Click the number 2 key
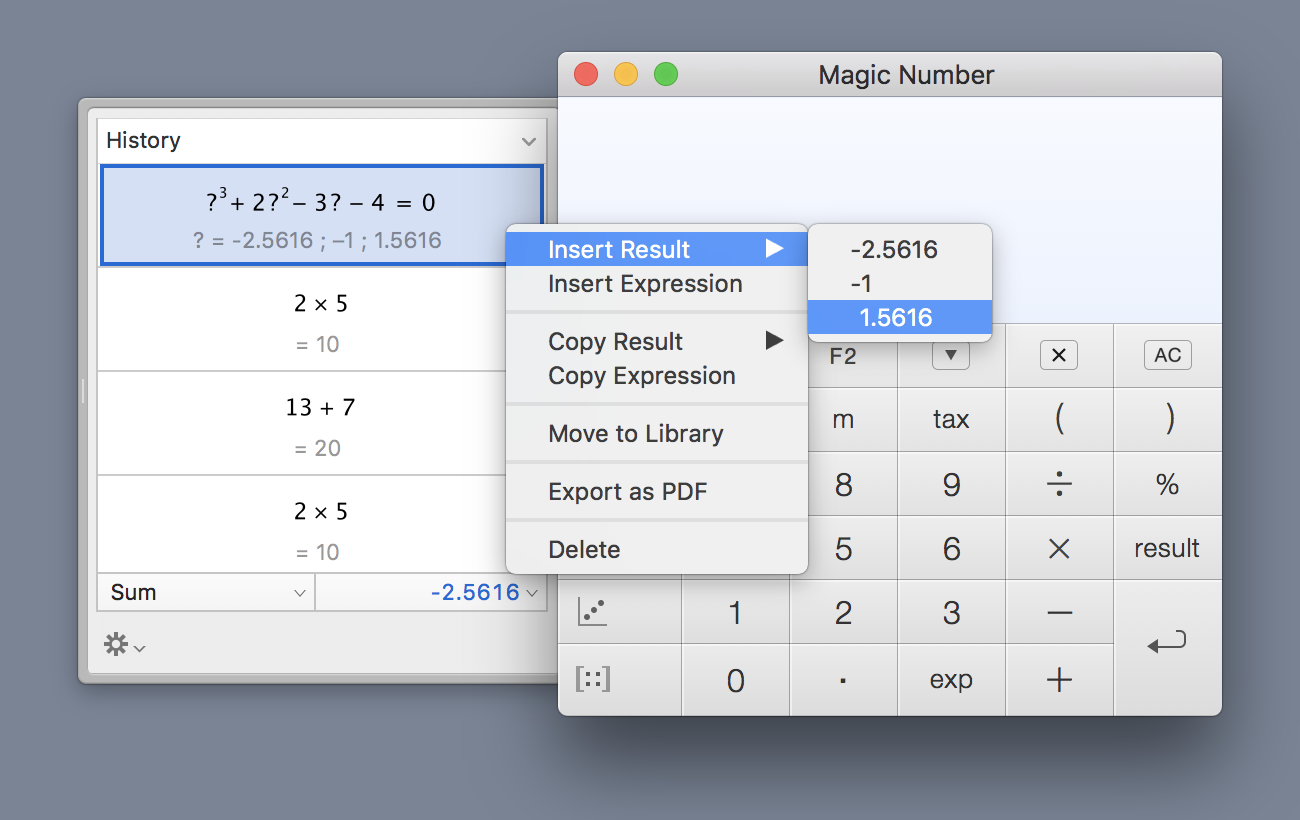This screenshot has width=1300, height=820. click(x=843, y=612)
